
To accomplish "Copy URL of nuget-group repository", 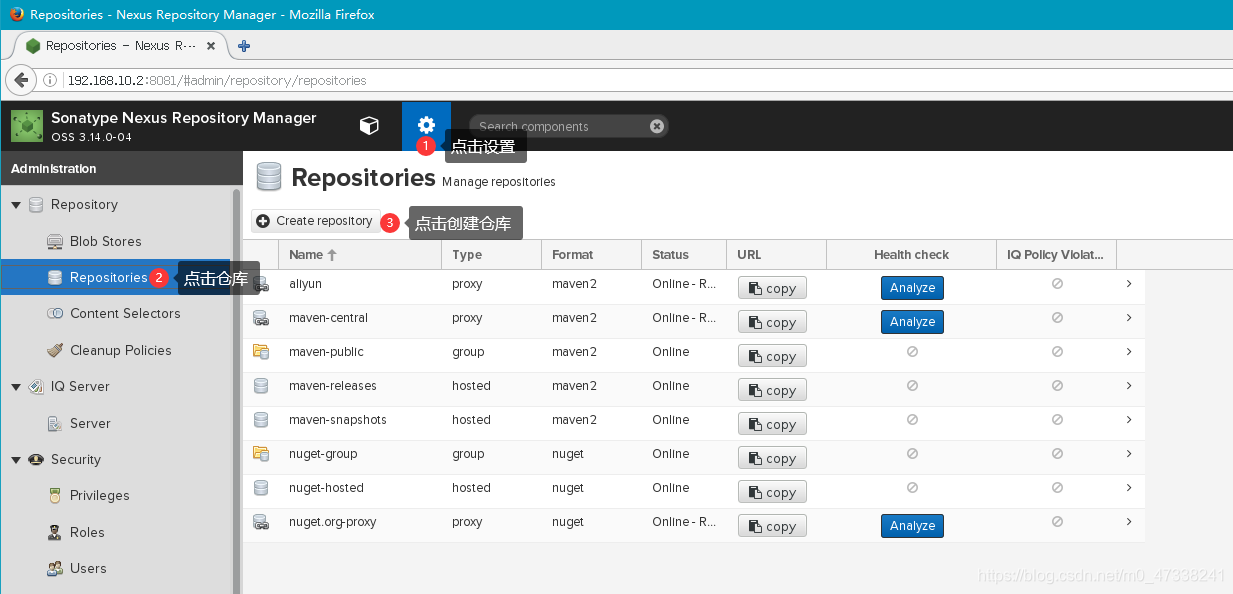I will pyautogui.click(x=772, y=458).
